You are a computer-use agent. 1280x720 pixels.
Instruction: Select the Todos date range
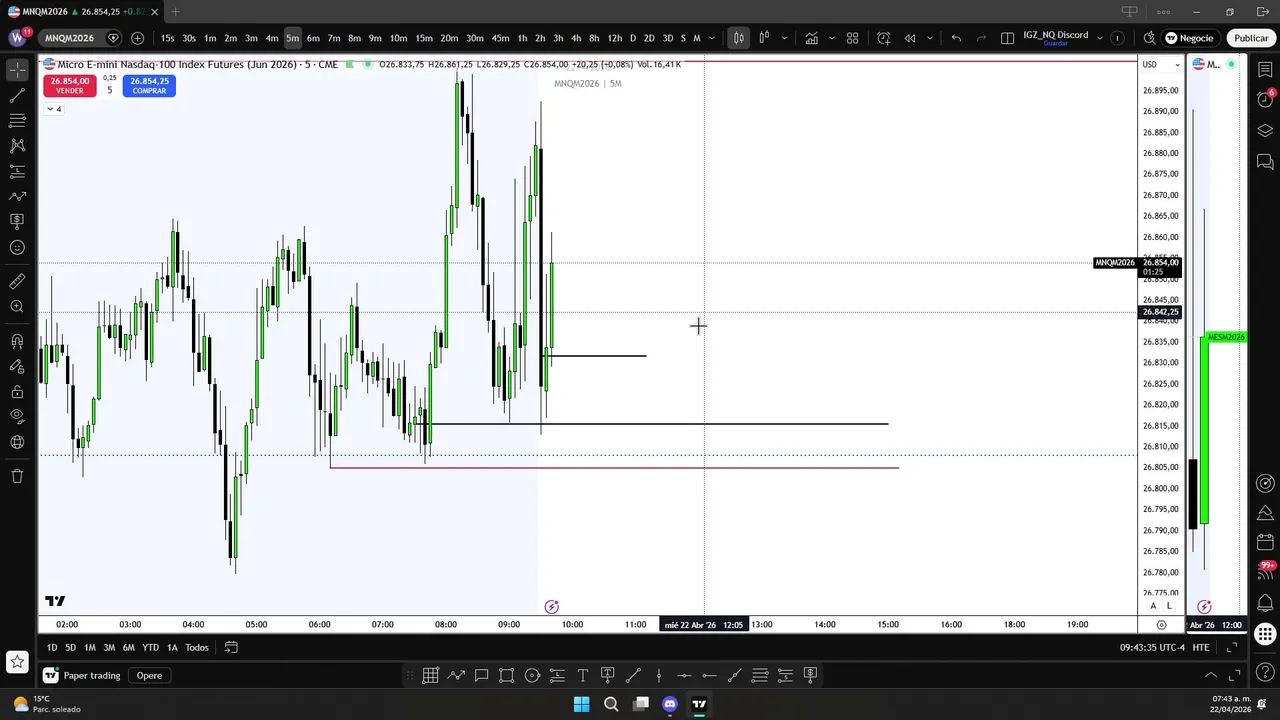click(197, 647)
